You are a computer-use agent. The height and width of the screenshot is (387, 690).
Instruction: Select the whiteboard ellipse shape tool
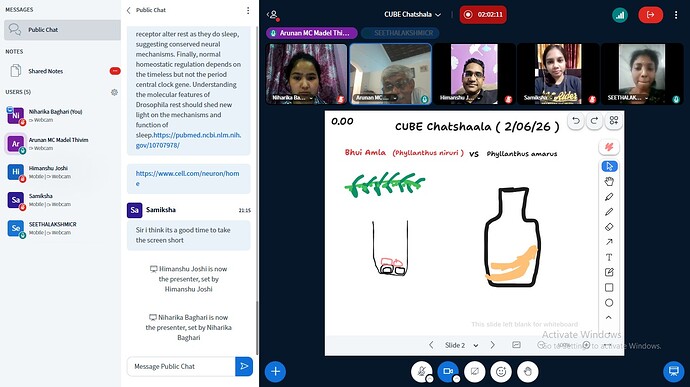609,303
